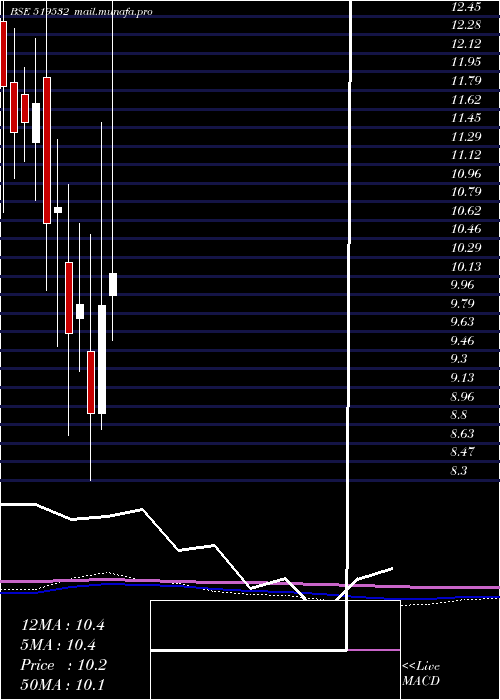
Task: Click the 9.63 price axis label
Action: [462, 322]
